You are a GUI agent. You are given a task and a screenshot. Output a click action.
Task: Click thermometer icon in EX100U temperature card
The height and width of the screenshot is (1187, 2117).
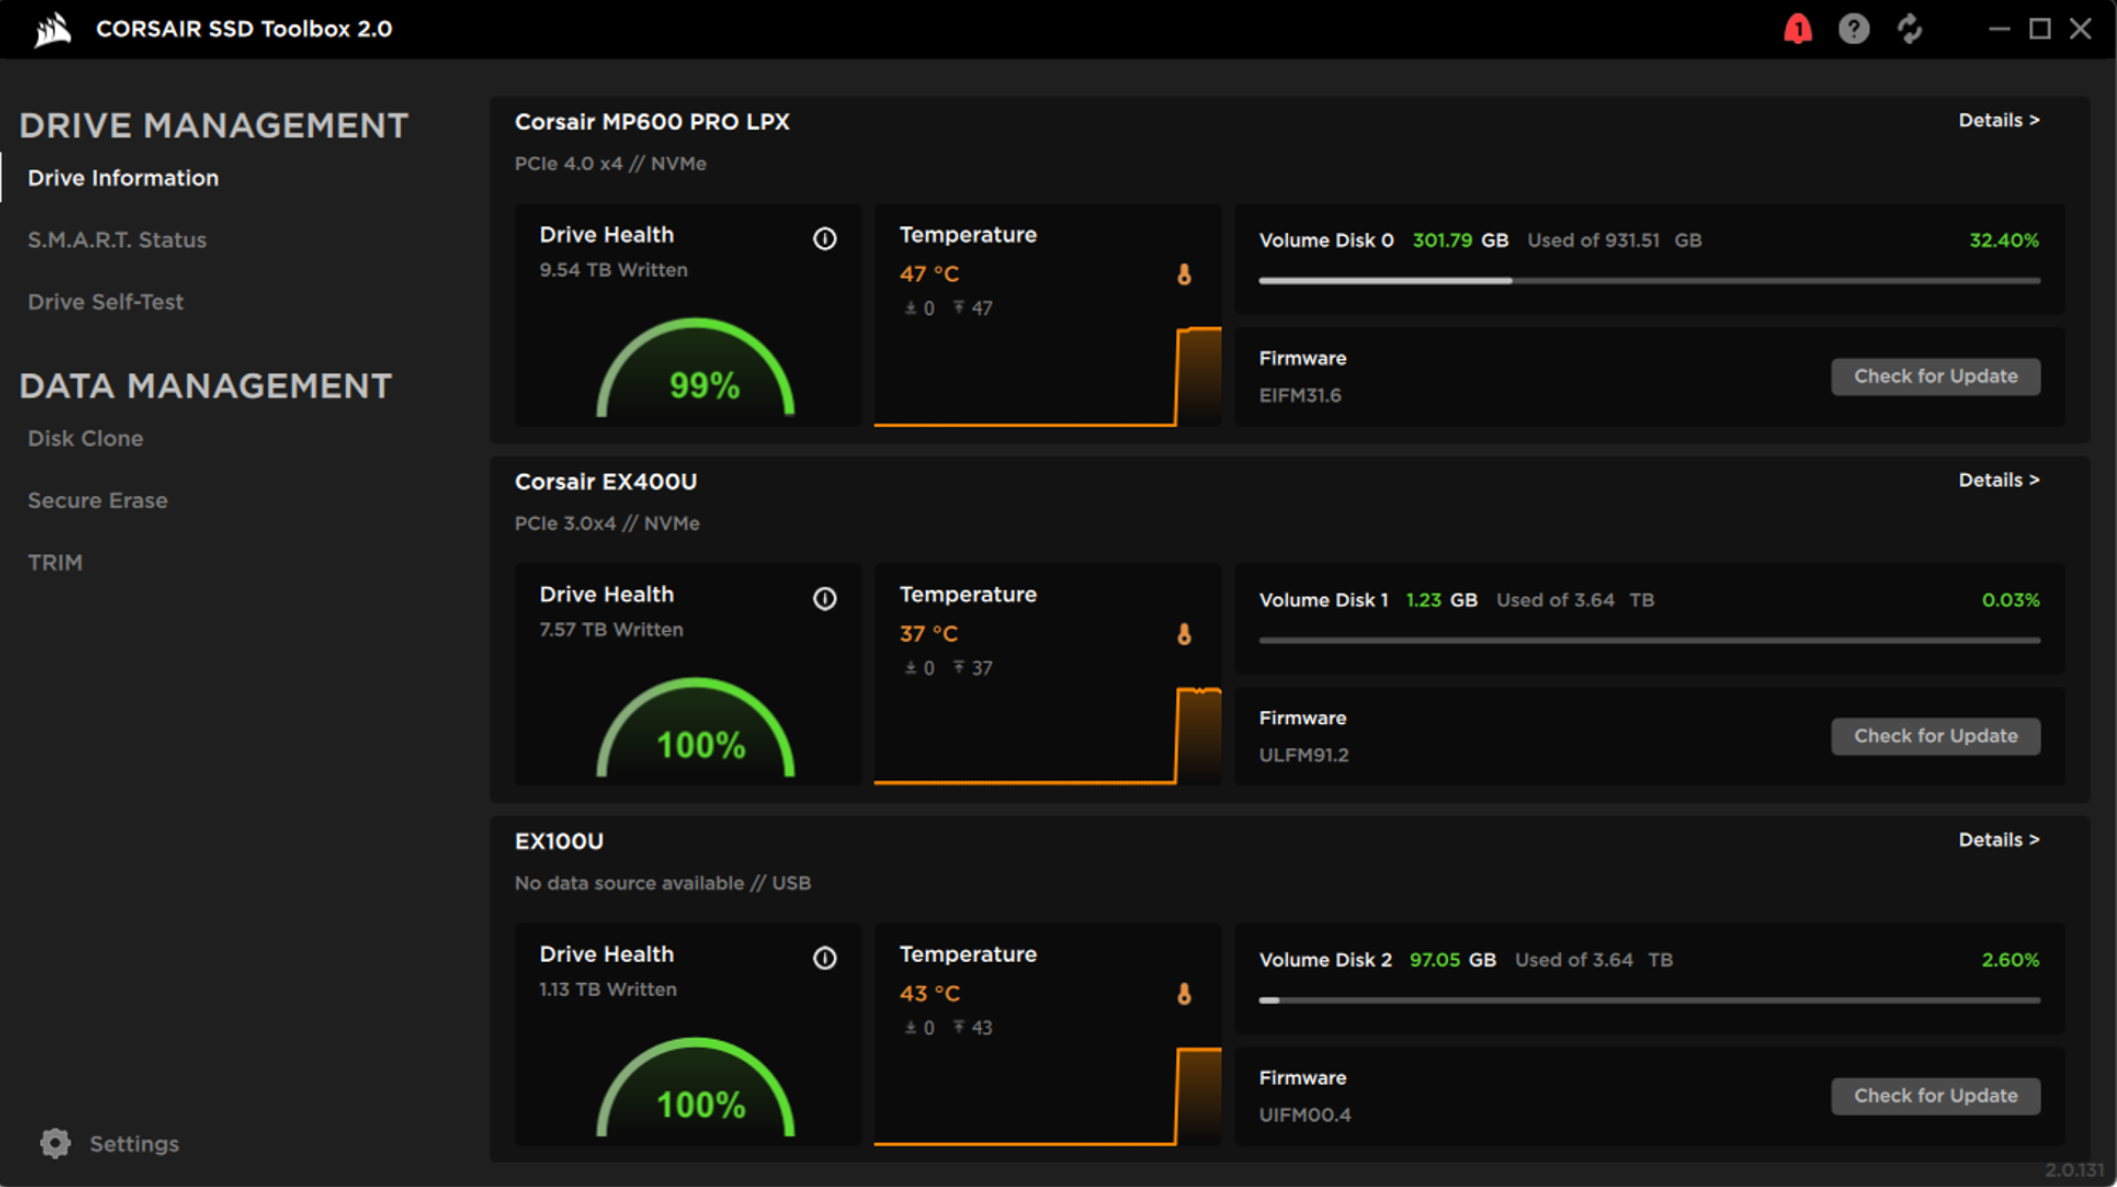click(x=1184, y=994)
